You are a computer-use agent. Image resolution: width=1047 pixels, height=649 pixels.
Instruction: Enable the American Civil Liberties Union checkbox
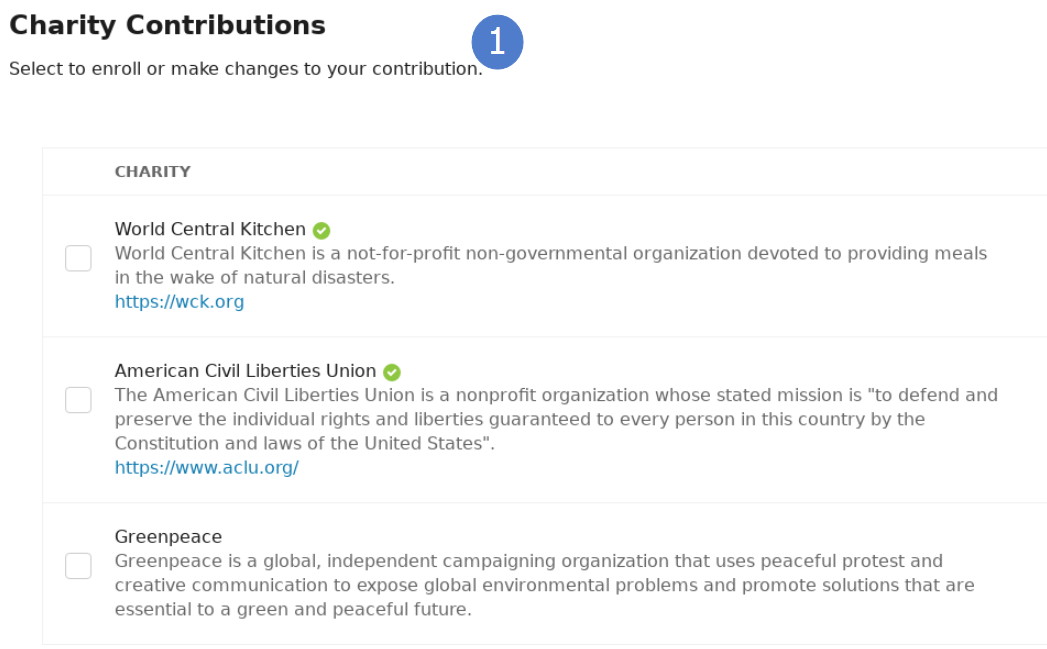pos(78,401)
